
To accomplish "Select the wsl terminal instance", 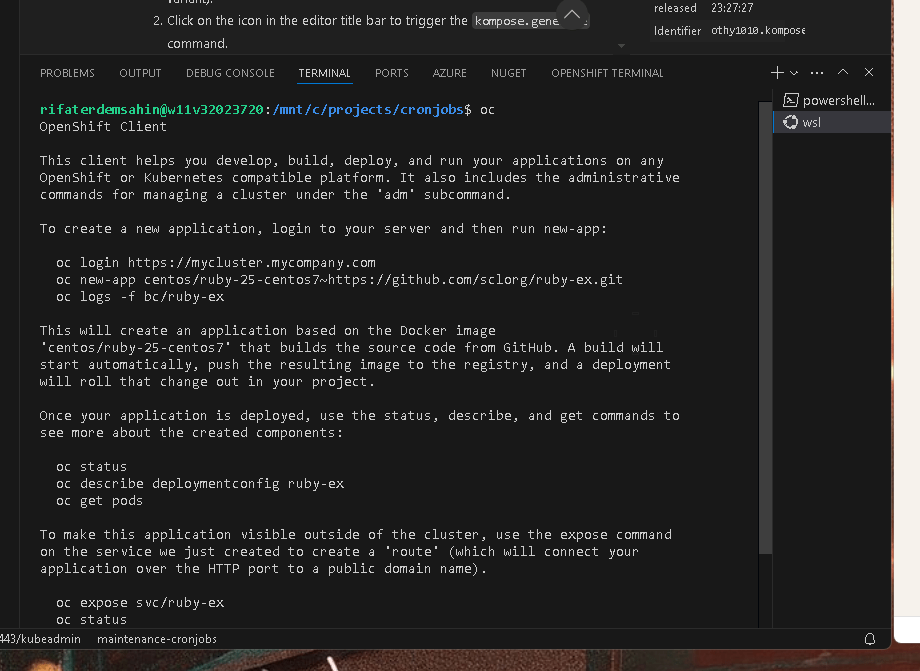I will click(x=831, y=123).
